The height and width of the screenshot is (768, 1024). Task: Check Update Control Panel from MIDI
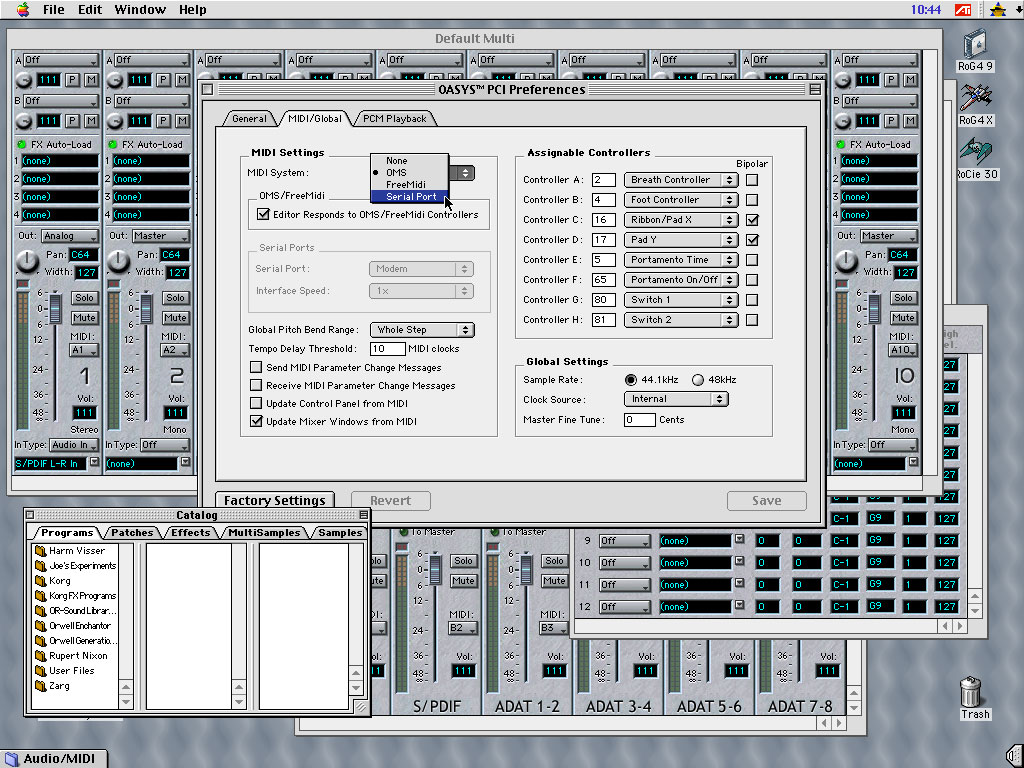[x=256, y=404]
